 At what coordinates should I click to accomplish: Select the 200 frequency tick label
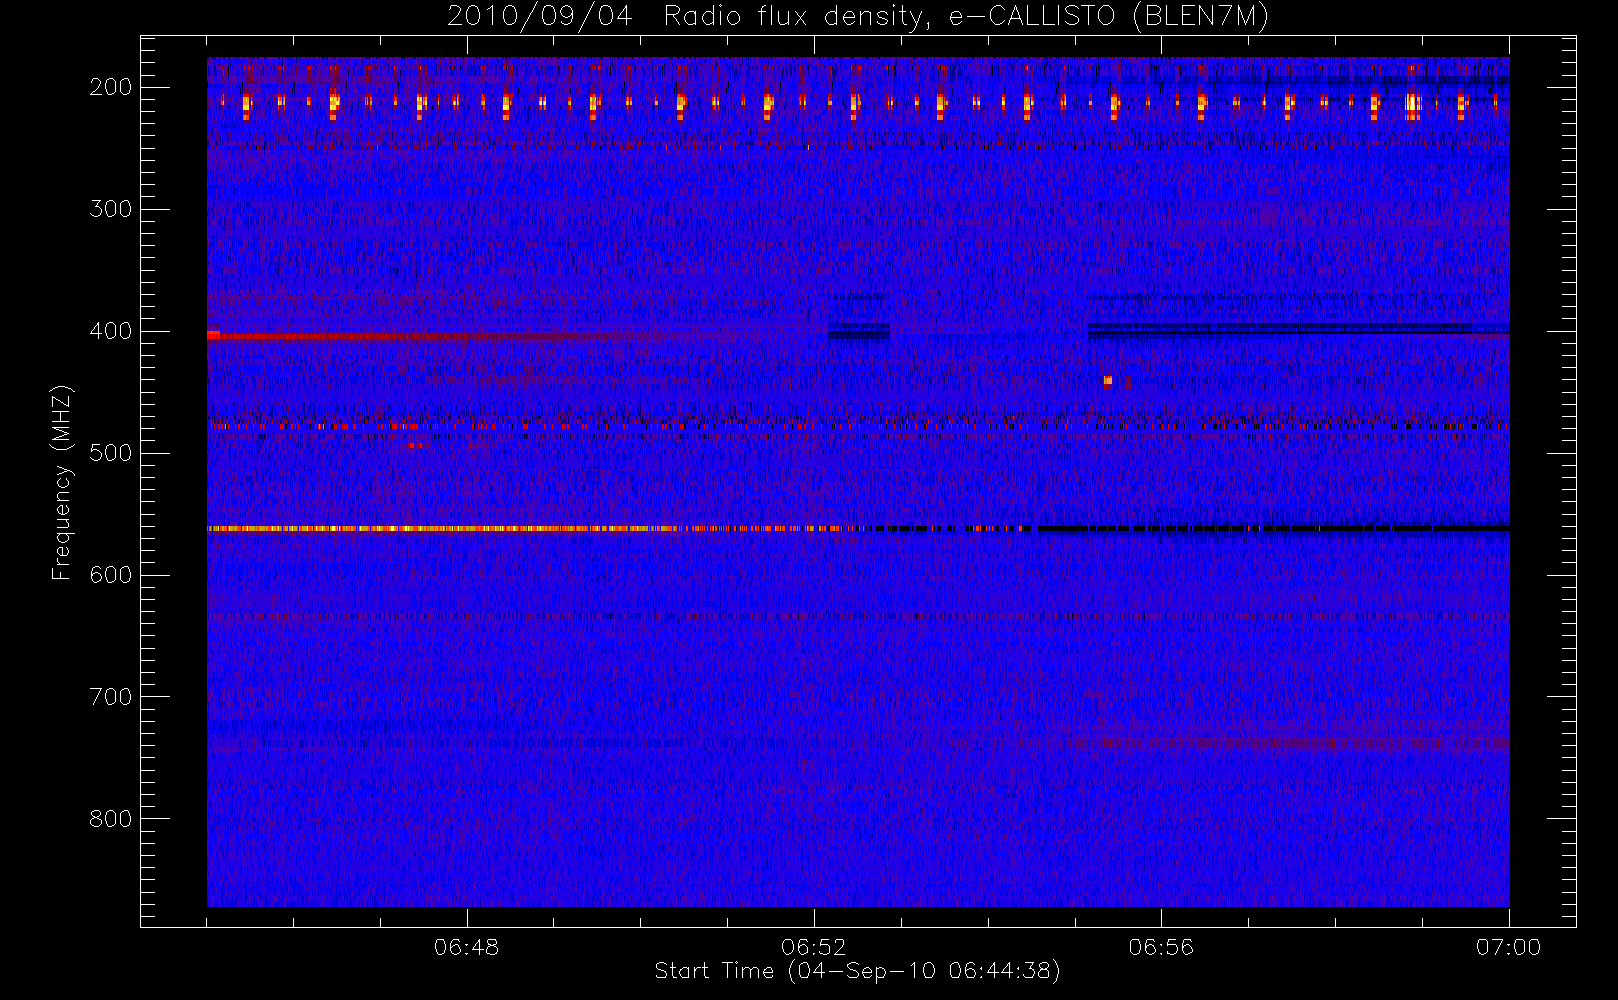click(x=111, y=87)
